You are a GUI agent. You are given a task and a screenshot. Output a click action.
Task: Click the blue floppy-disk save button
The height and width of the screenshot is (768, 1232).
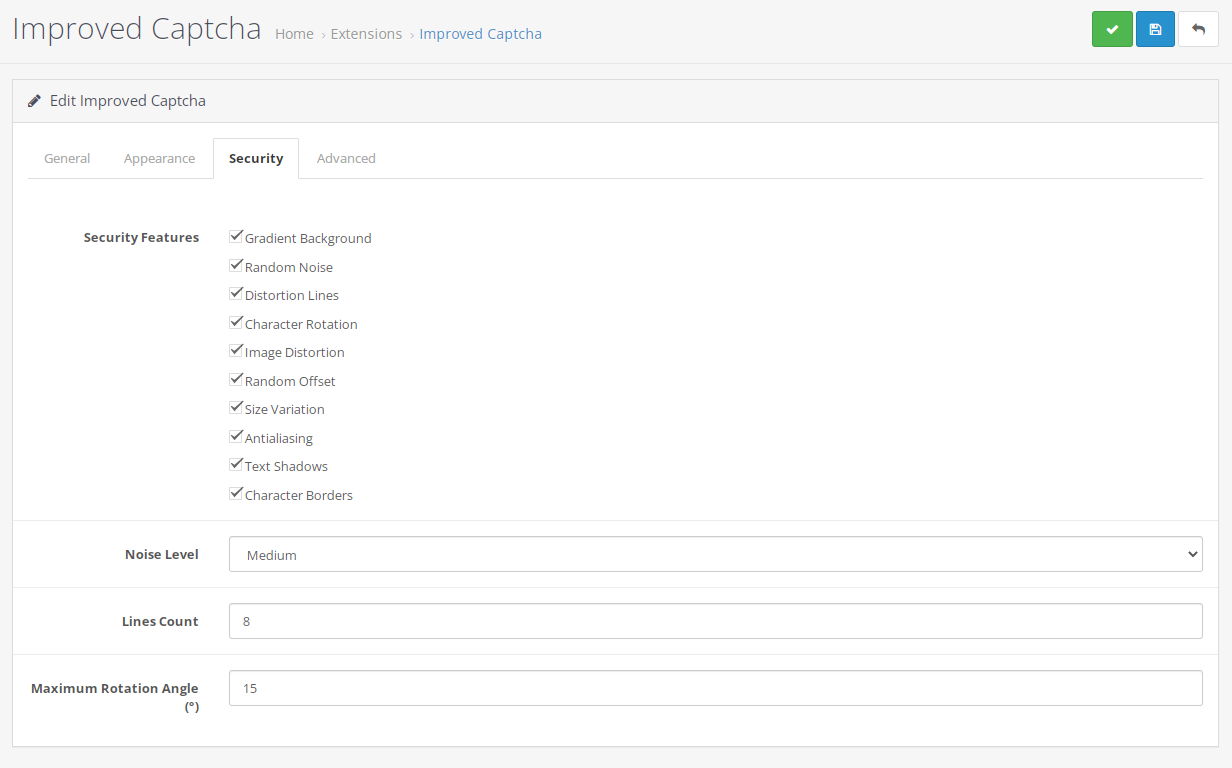[x=1155, y=29]
